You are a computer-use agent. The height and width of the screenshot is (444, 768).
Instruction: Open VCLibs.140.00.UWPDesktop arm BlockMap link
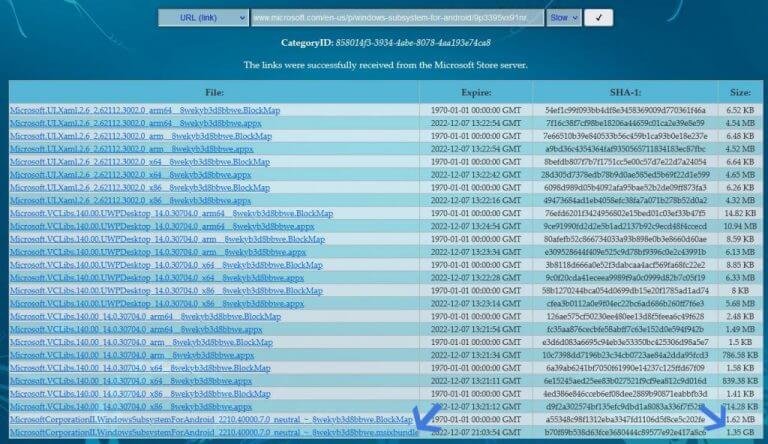(168, 239)
